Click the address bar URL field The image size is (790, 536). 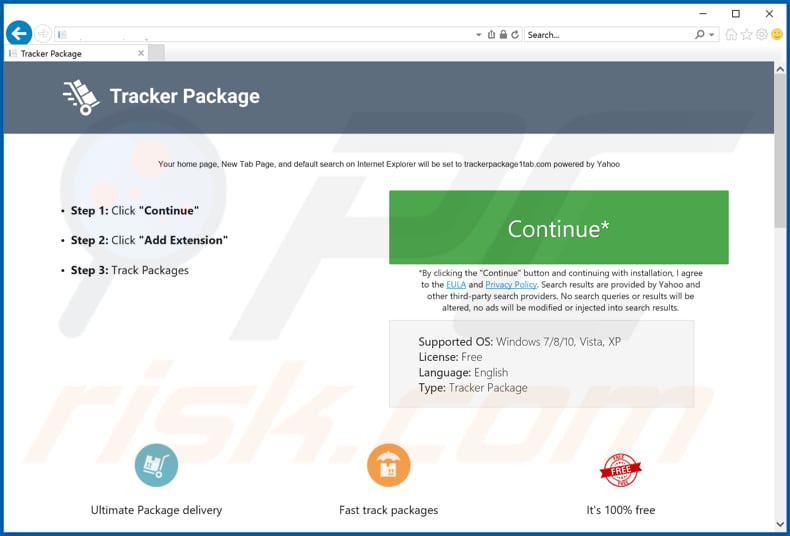click(x=270, y=35)
